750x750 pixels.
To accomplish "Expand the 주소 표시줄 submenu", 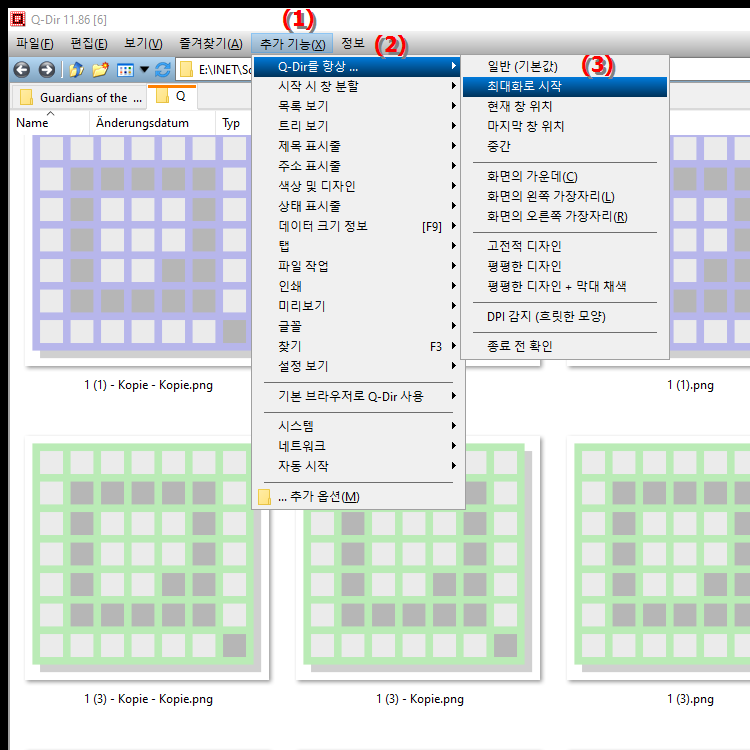I will pos(357,166).
